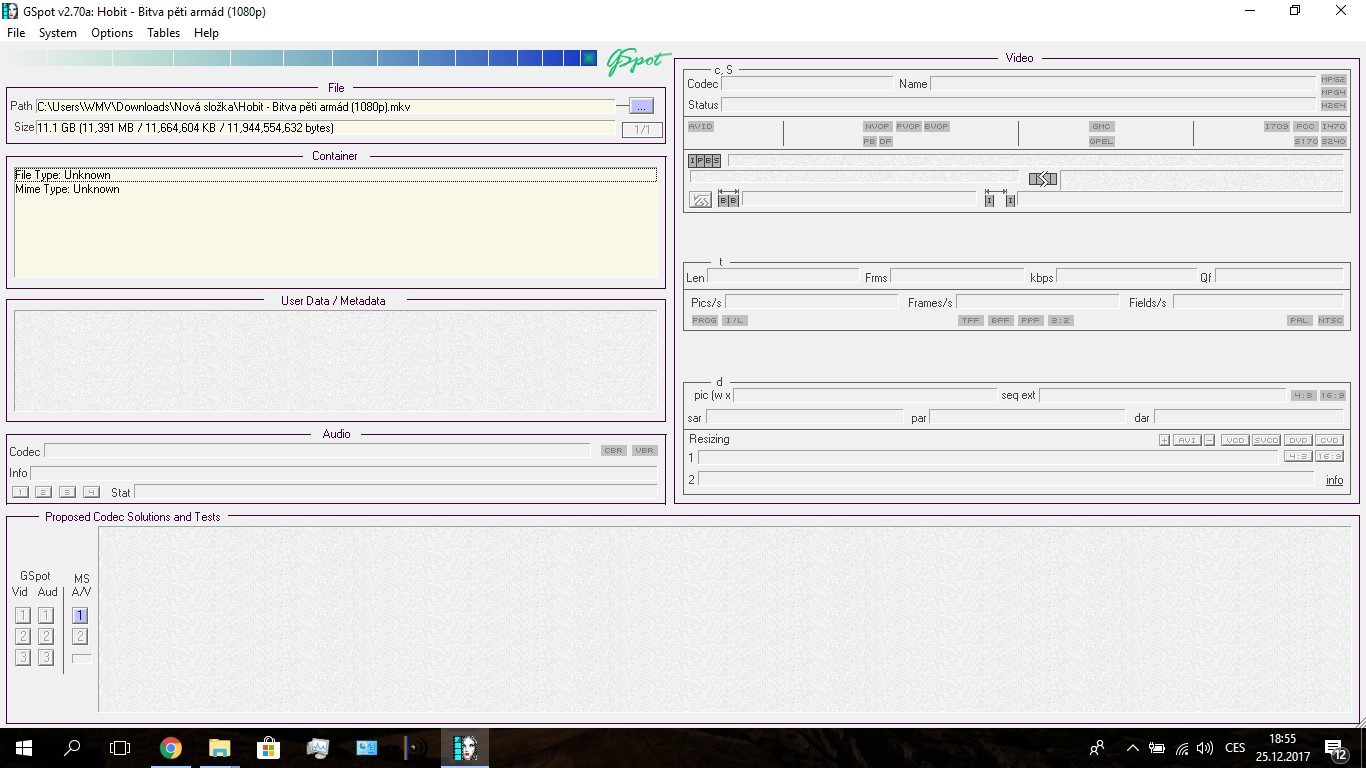This screenshot has height=768, width=1366.
Task: Click the MPG2 indicator badge
Action: coord(1333,79)
